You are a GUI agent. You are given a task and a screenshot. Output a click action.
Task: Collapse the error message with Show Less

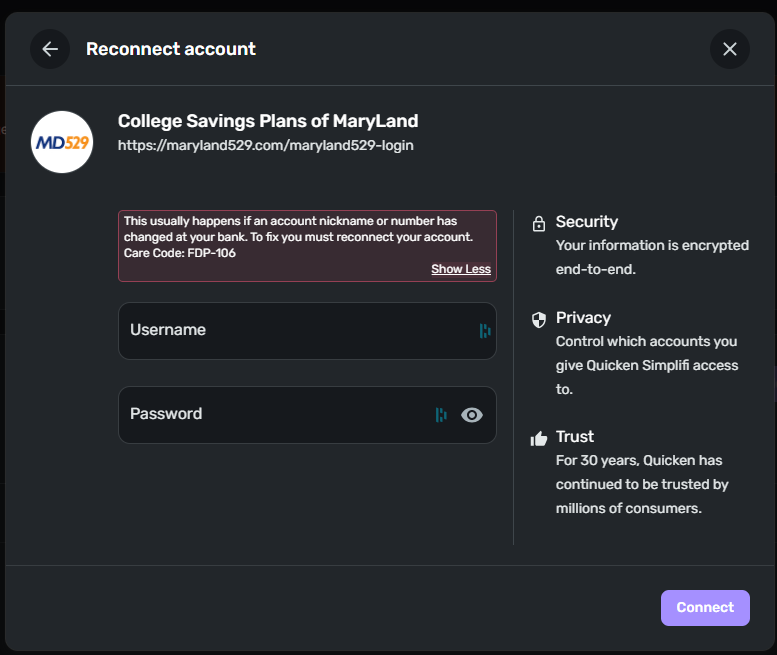(461, 269)
